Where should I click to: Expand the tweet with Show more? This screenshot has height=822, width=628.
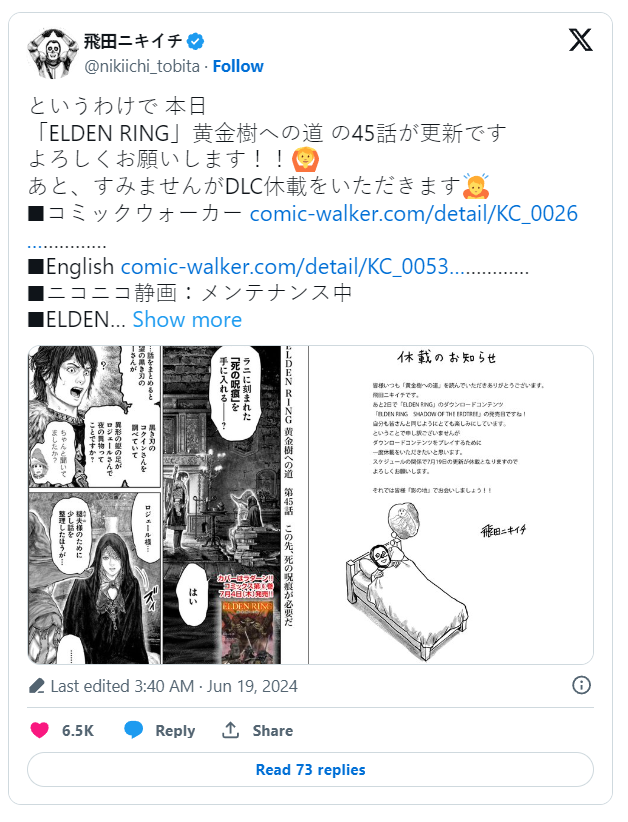[x=187, y=319]
